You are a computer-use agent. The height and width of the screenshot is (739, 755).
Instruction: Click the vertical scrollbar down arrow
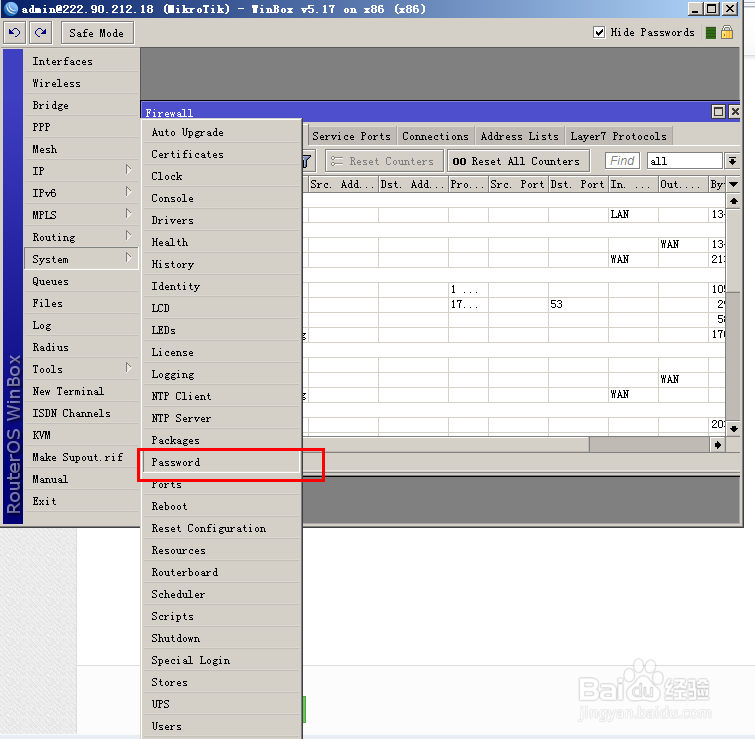click(x=733, y=428)
